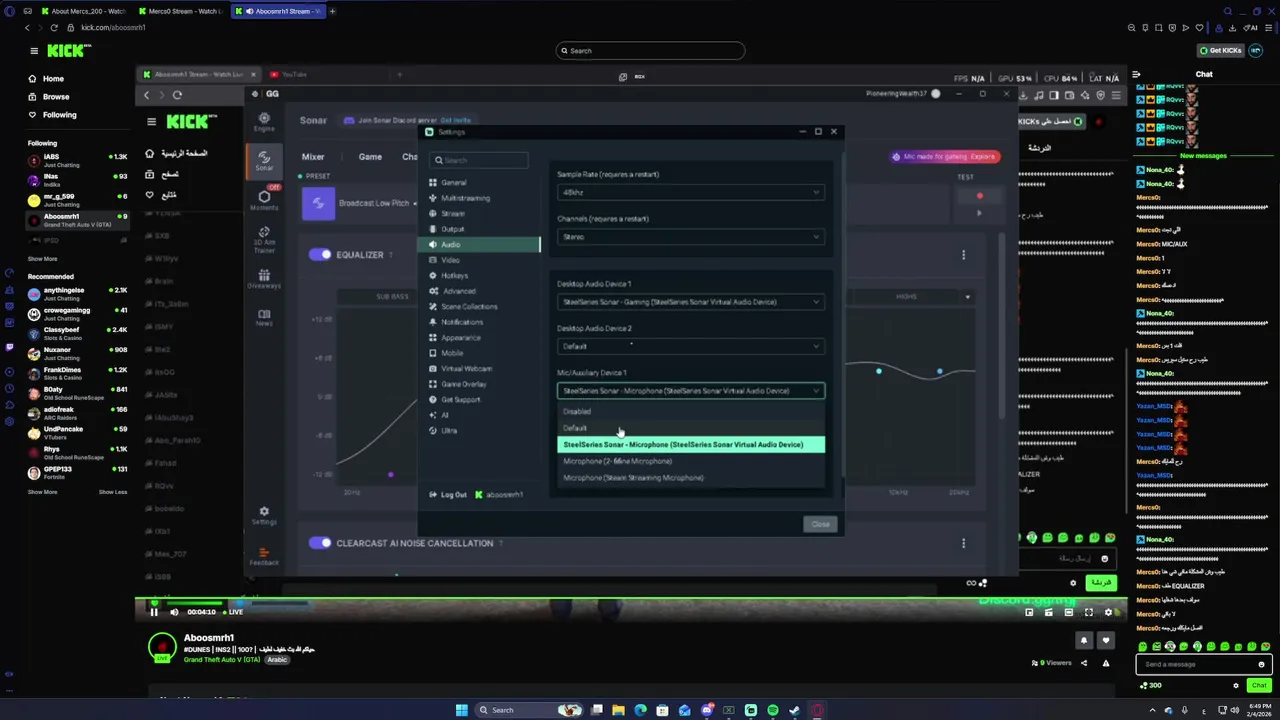Click the green Chat send button
This screenshot has height=720, width=1280.
(1259, 685)
